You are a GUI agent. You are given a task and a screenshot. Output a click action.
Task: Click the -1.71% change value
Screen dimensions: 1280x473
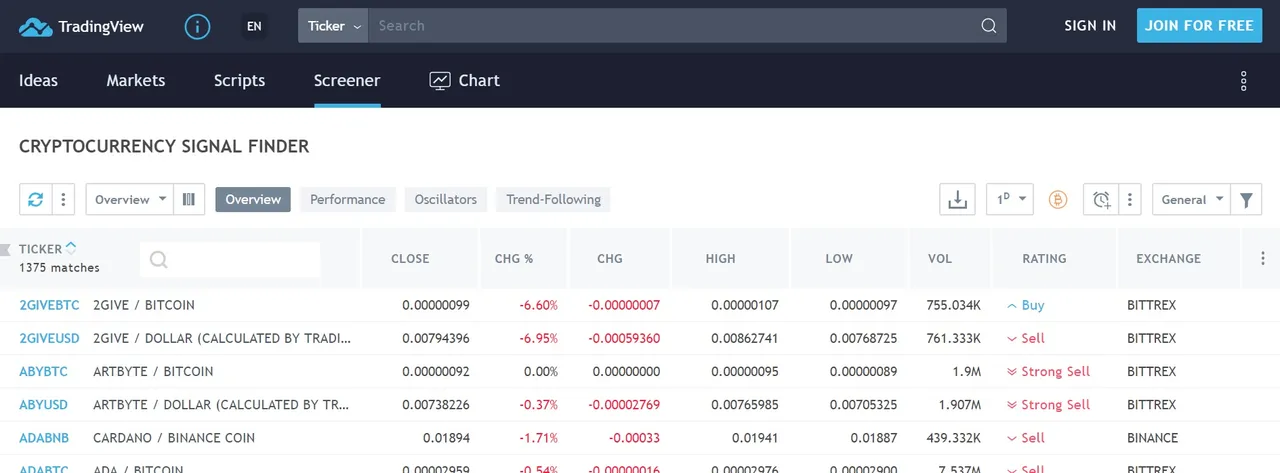[539, 437]
